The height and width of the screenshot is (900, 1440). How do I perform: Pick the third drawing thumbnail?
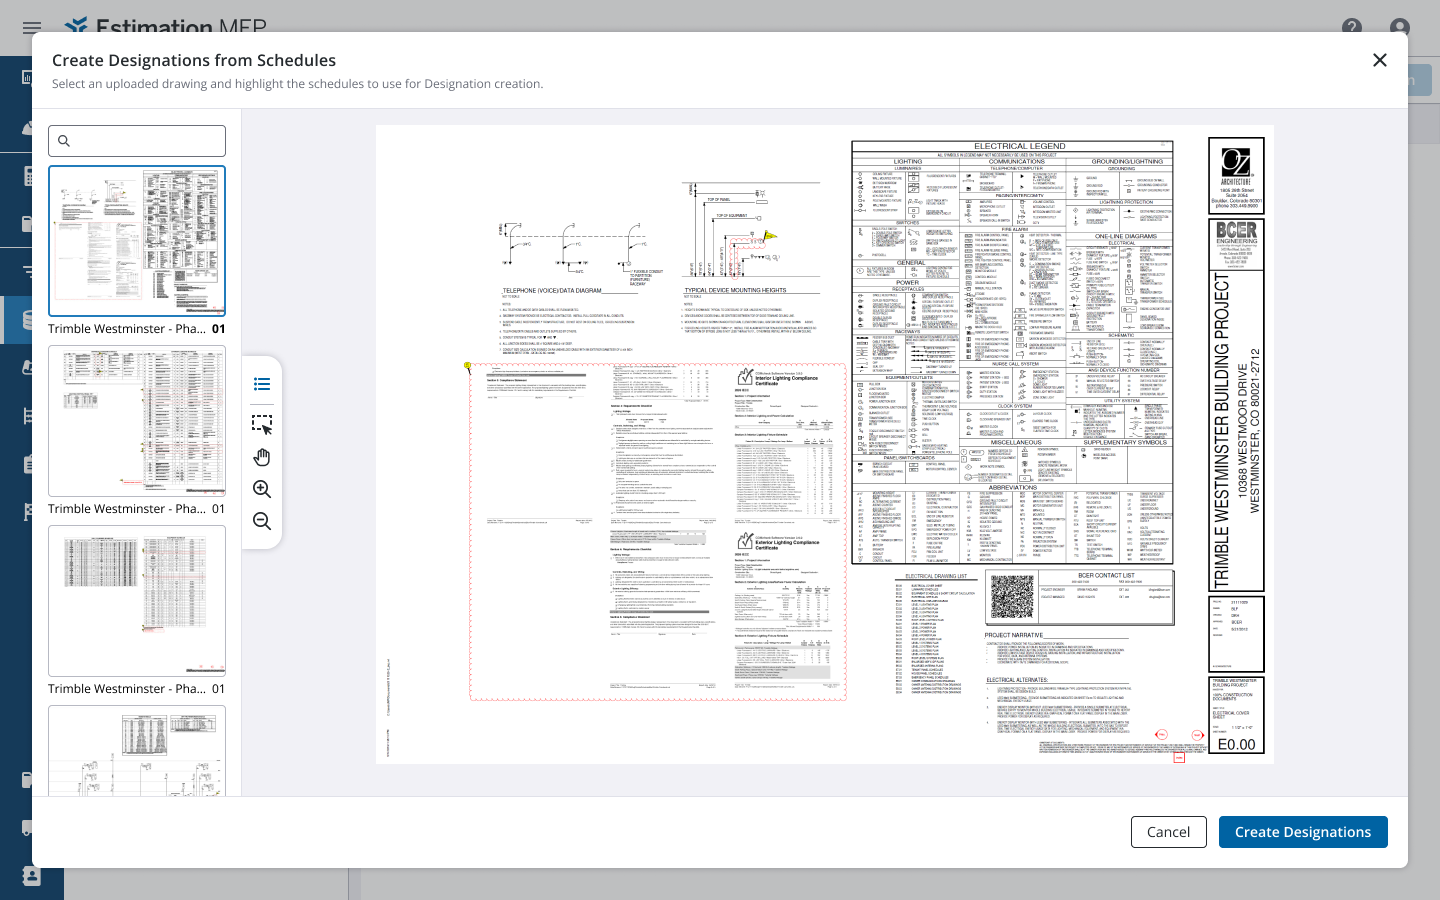click(137, 601)
